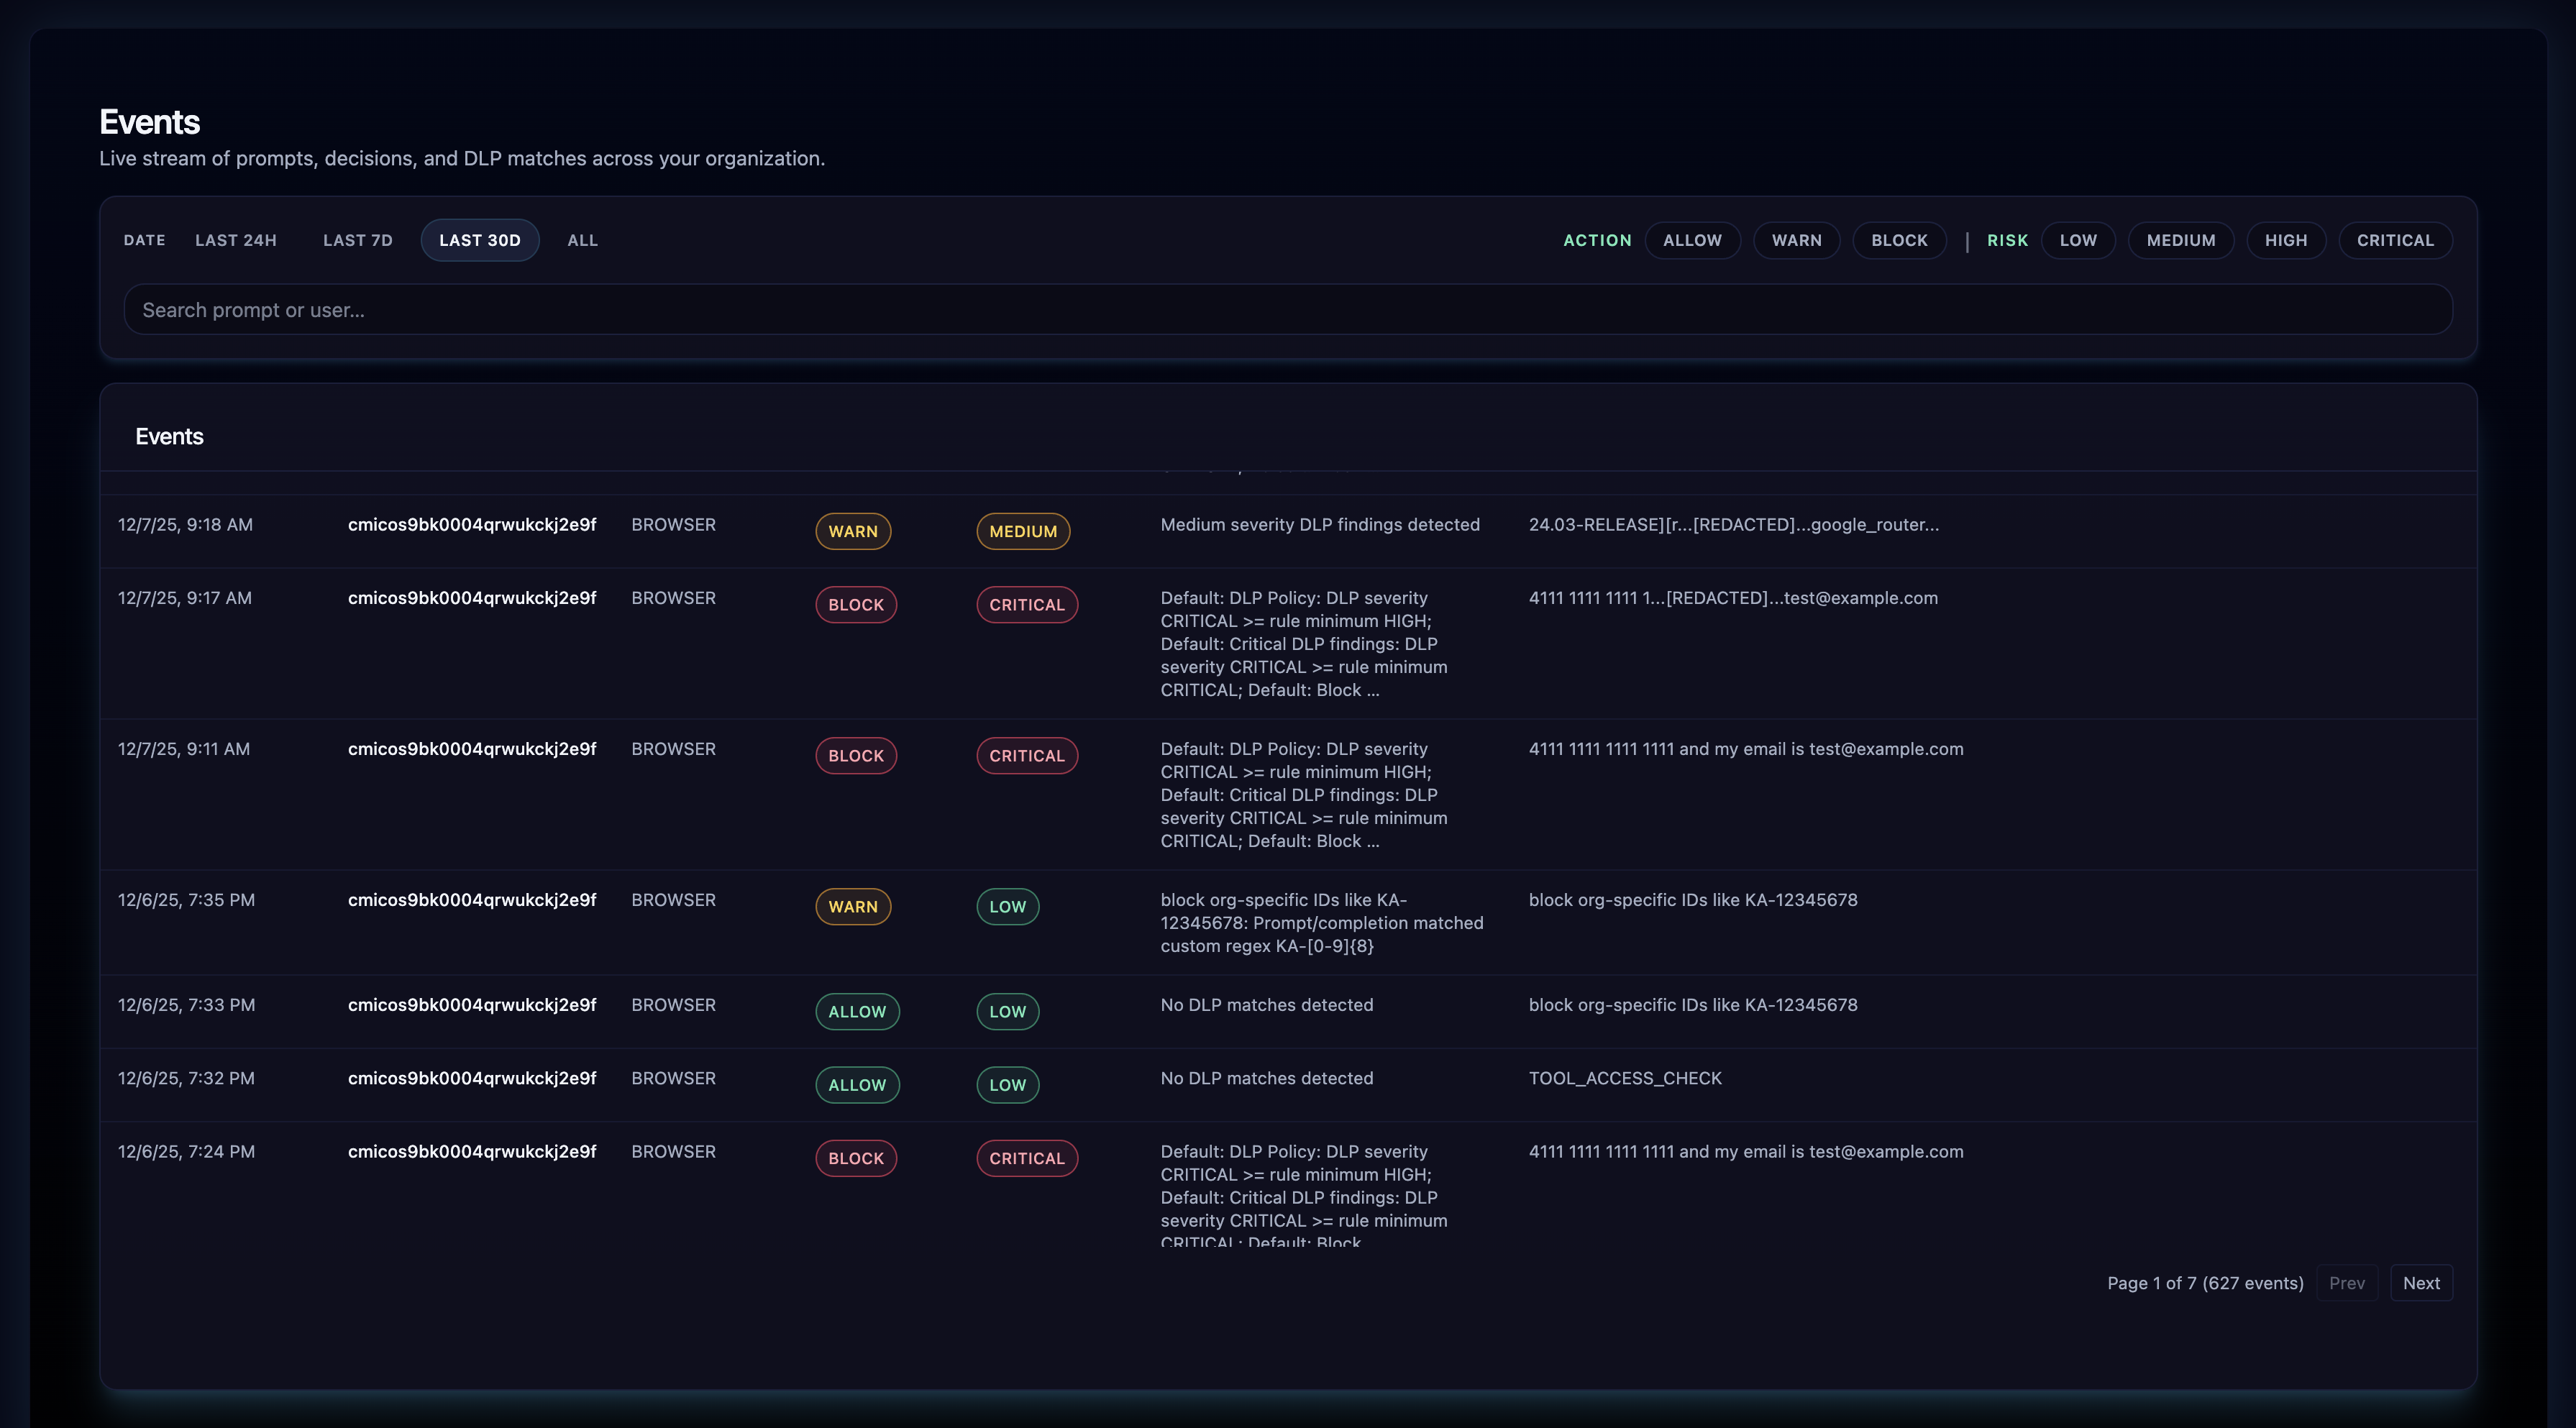This screenshot has width=2576, height=1428.
Task: Switch date range to All
Action: [581, 240]
